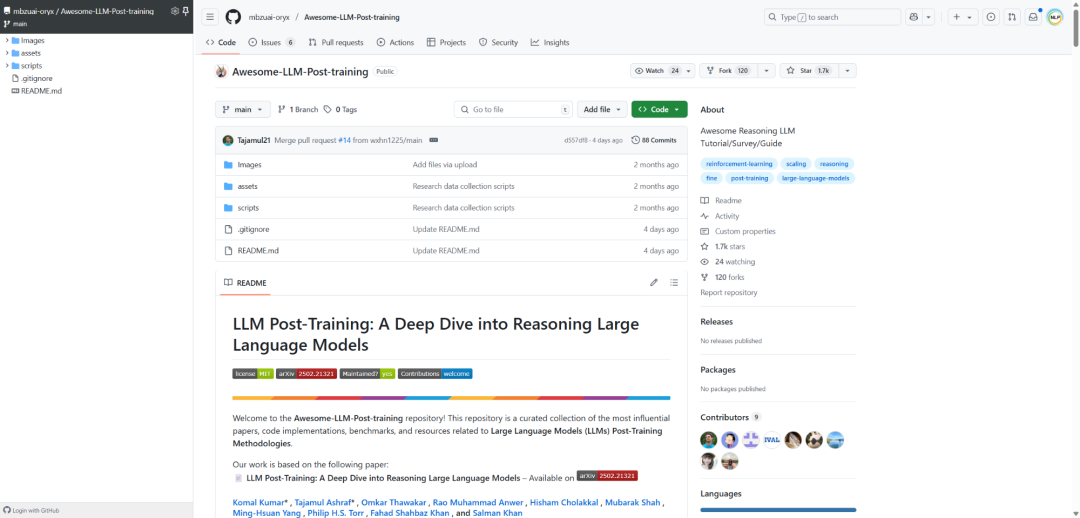This screenshot has height=518, width=1080.
Task: Click the header search field
Action: click(x=832, y=17)
